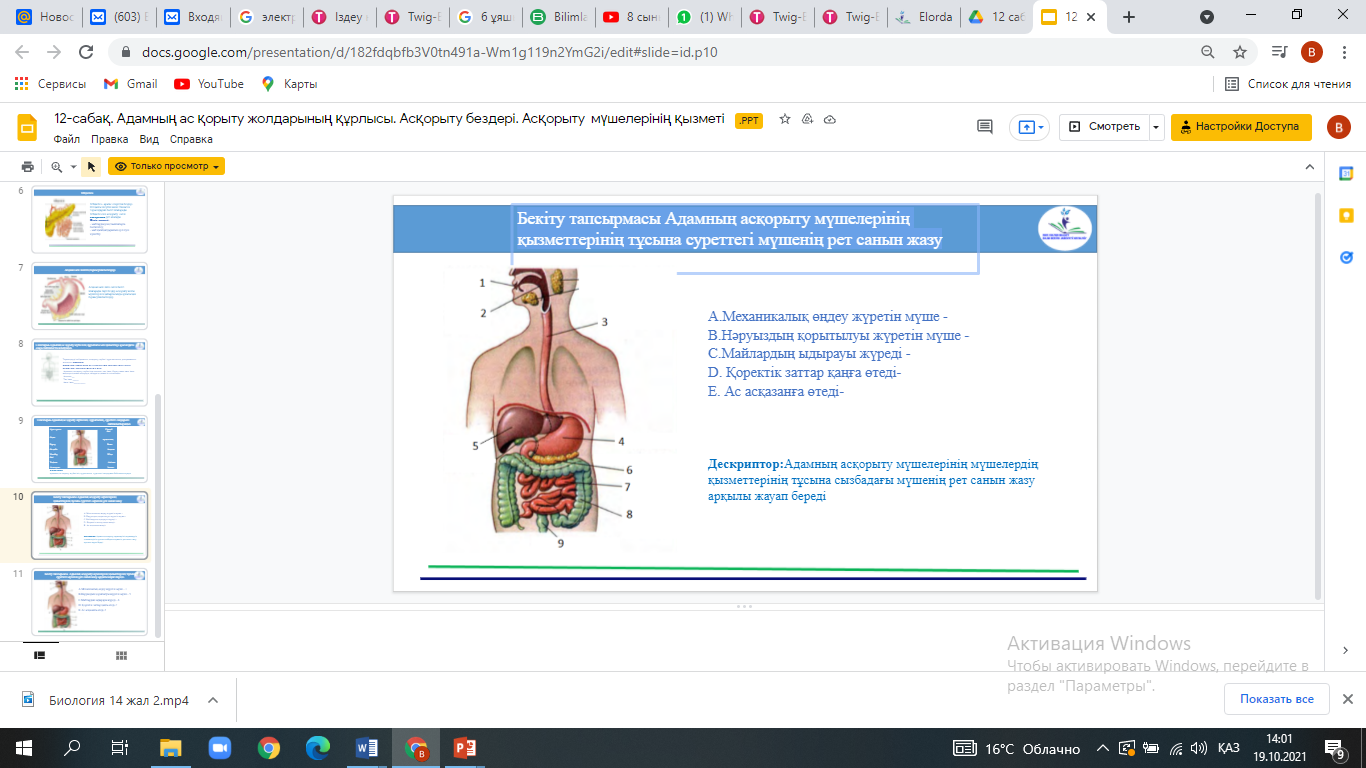The height and width of the screenshot is (768, 1366).
Task: Open options chevron for Биология 14 жал 2.mp4
Action: [x=212, y=700]
